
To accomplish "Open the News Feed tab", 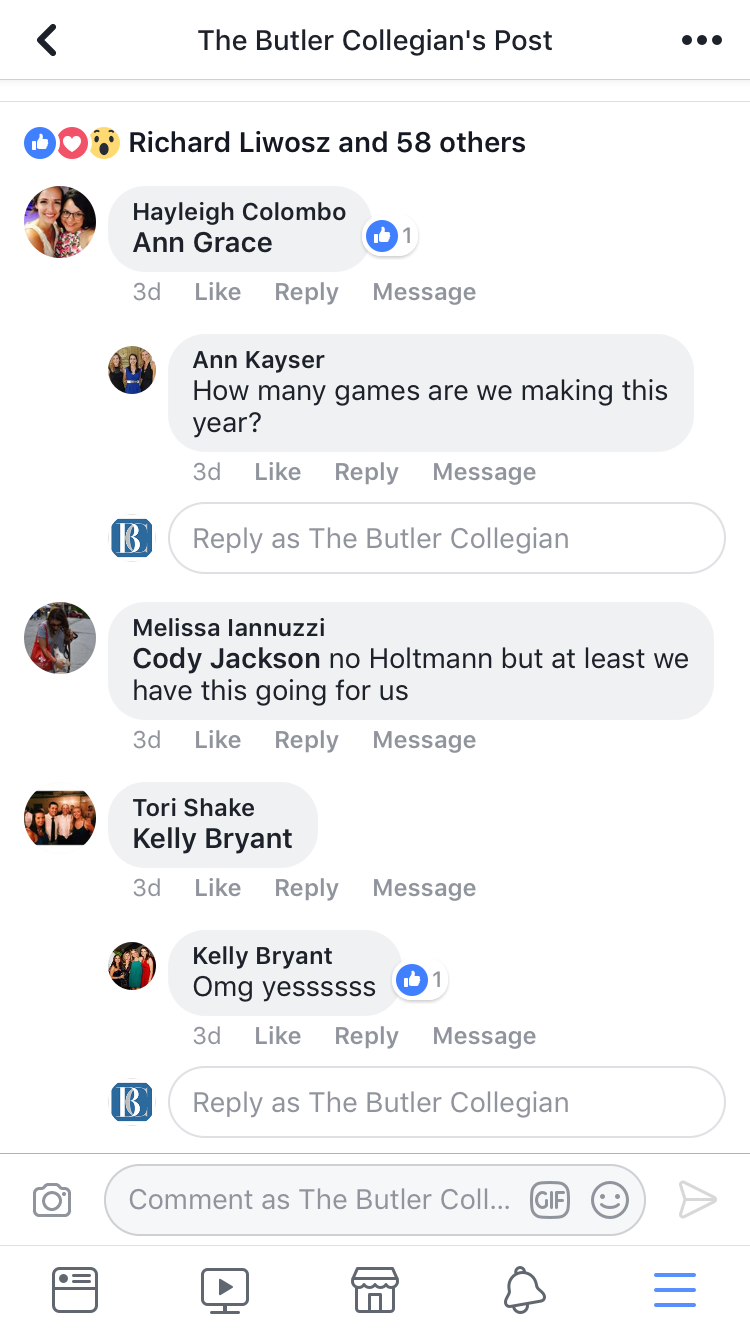I will pyautogui.click(x=75, y=1289).
